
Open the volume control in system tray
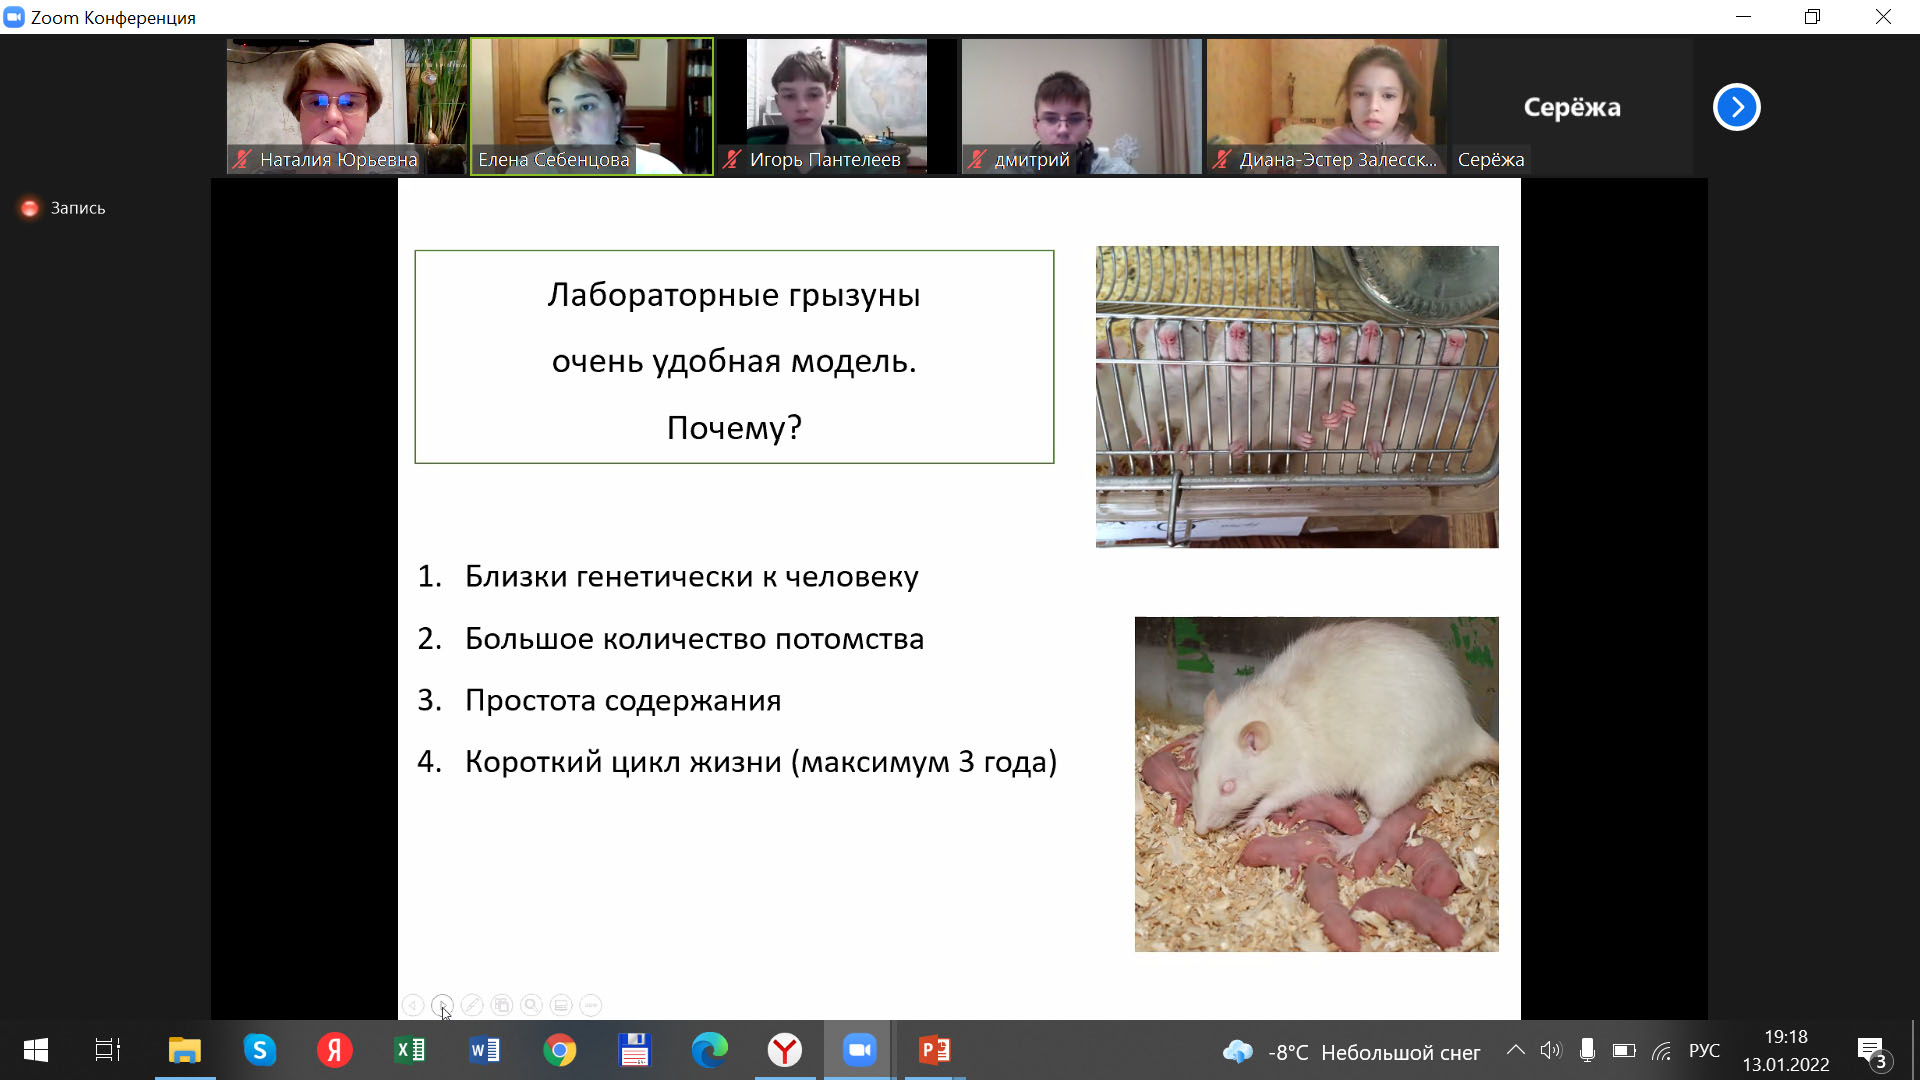tap(1551, 1050)
